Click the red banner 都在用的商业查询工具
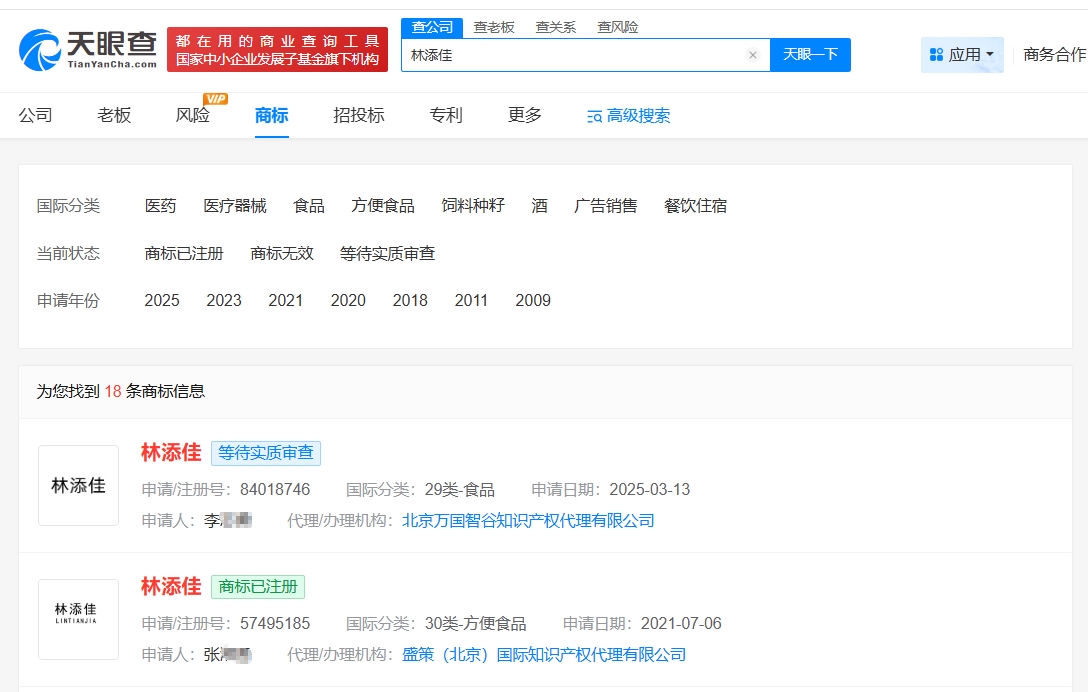 pos(278,50)
